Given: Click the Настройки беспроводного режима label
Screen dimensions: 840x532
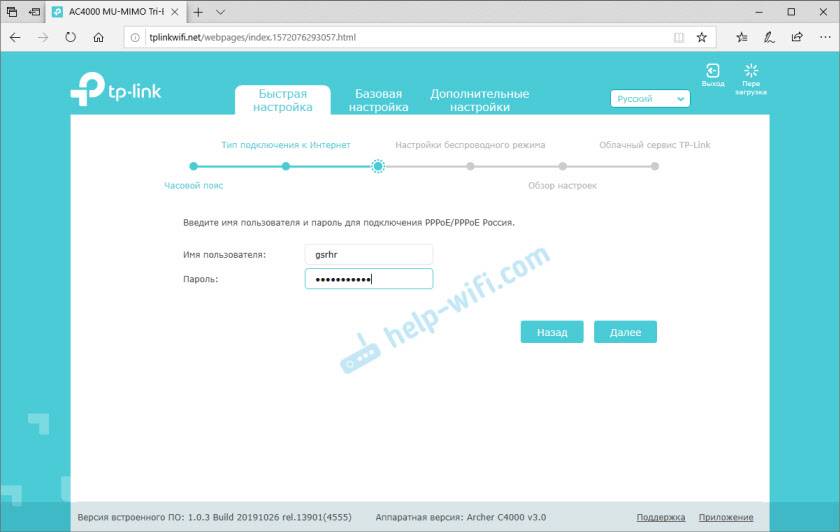Looking at the screenshot, I should [470, 145].
